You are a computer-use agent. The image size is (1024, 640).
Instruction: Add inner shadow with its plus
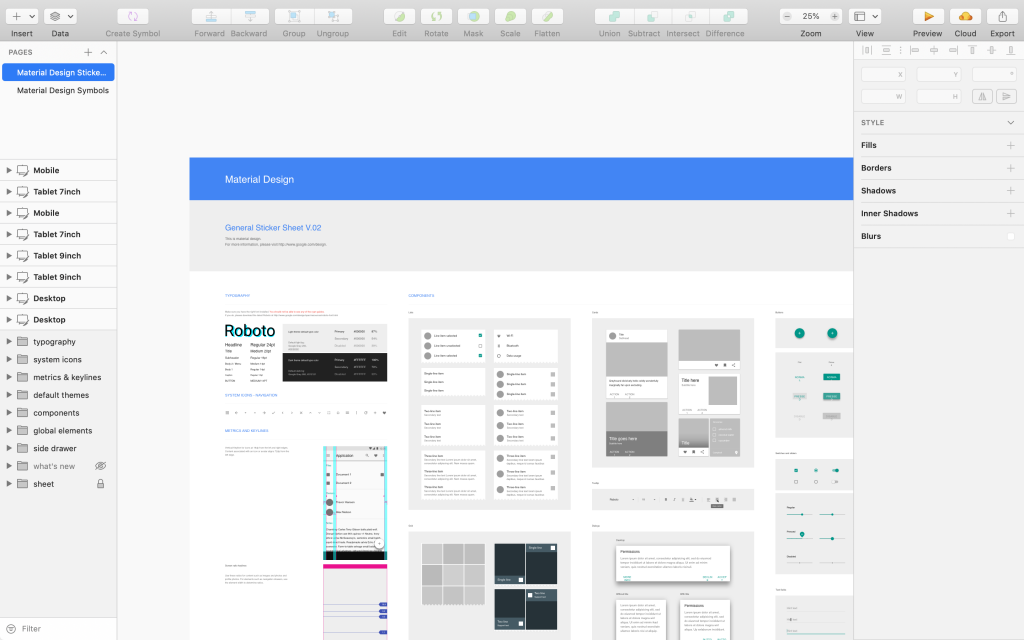coord(1010,214)
